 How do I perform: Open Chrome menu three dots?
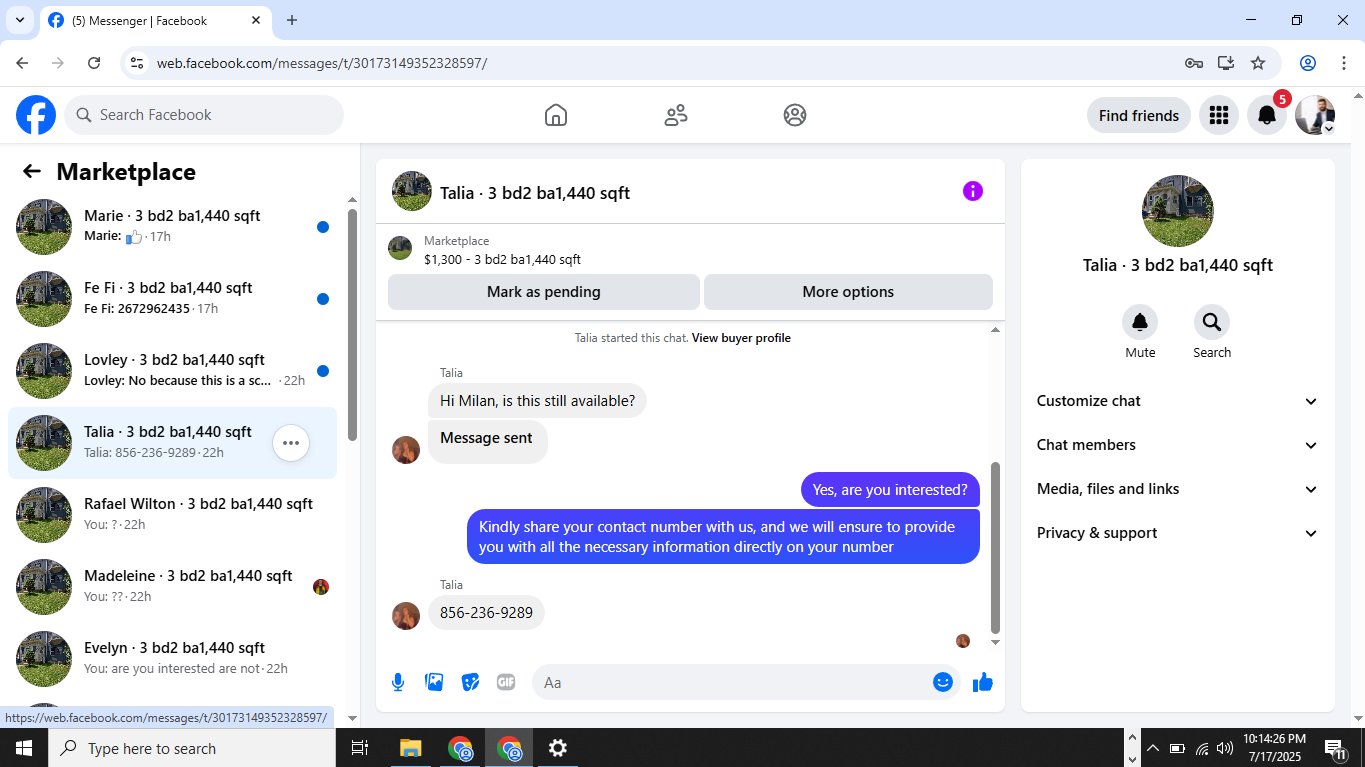(x=1344, y=63)
